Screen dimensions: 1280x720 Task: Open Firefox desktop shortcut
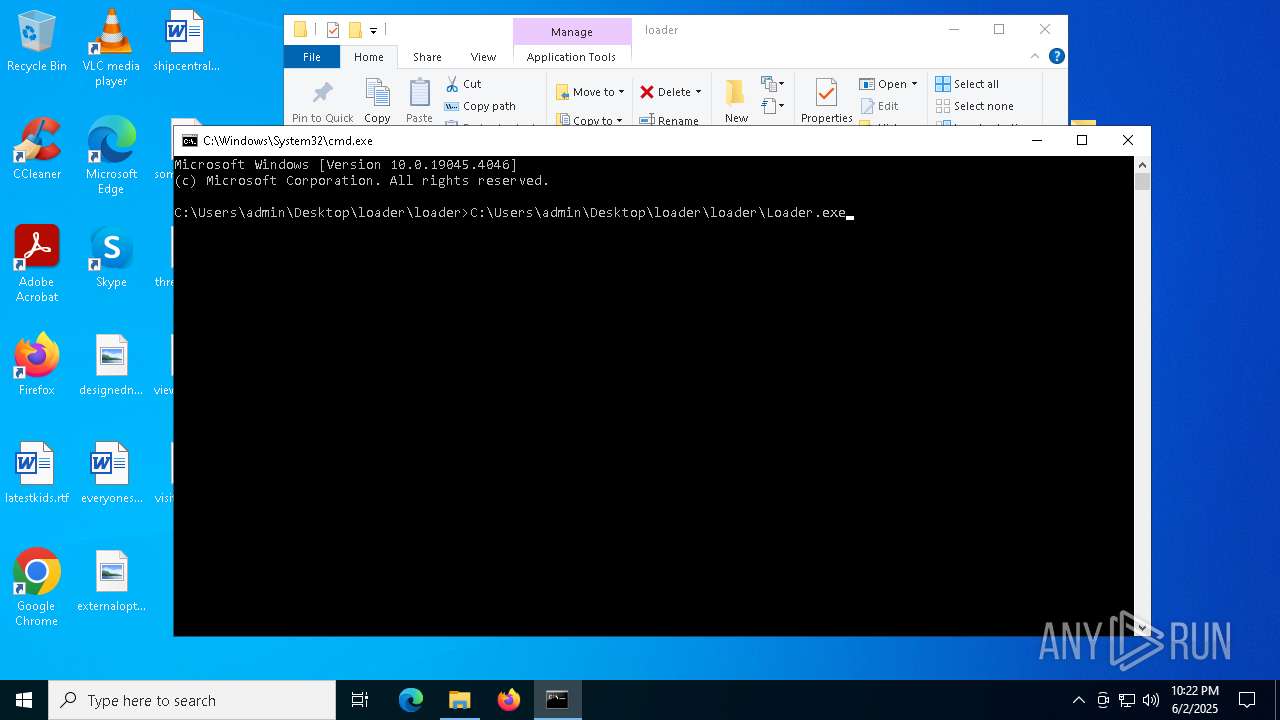pyautogui.click(x=37, y=365)
